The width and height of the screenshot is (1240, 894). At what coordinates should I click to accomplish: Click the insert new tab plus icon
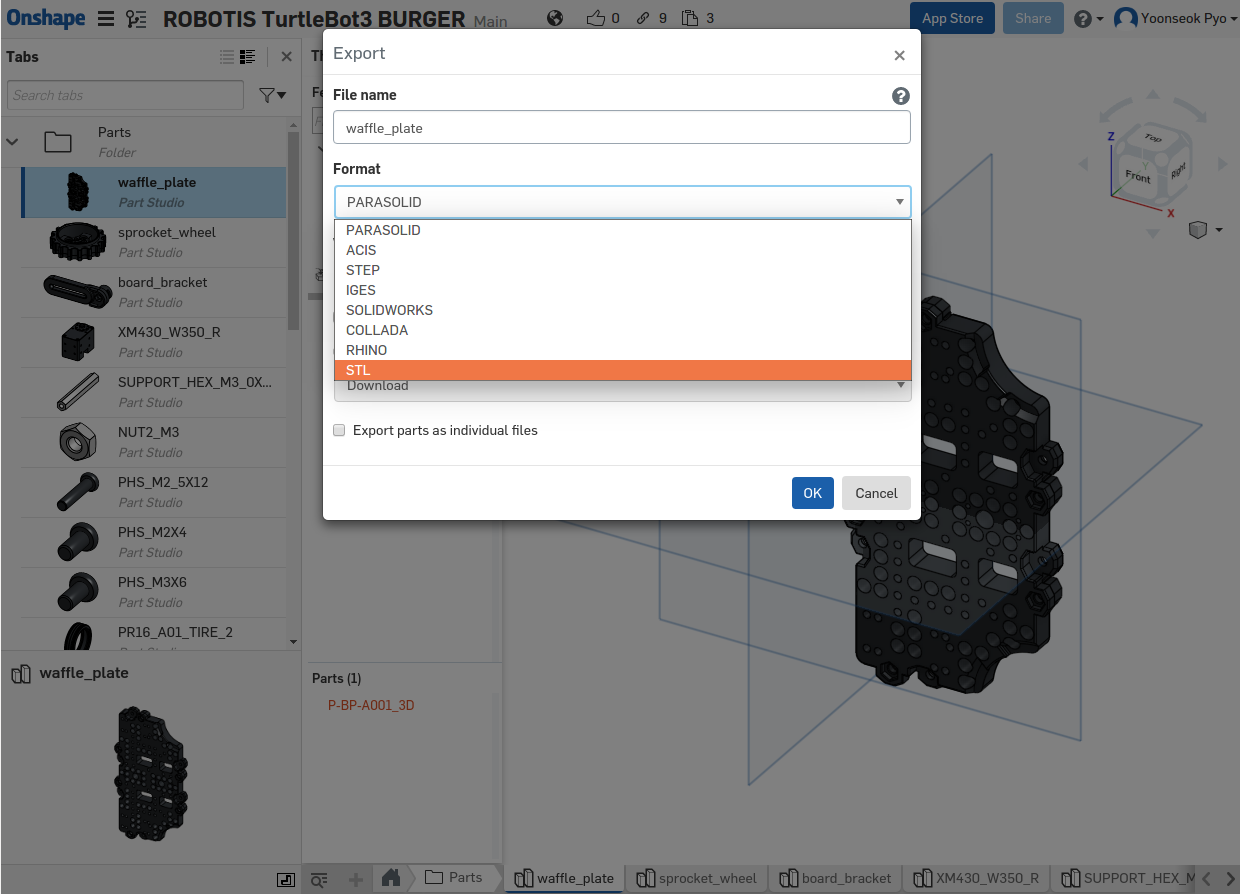355,879
